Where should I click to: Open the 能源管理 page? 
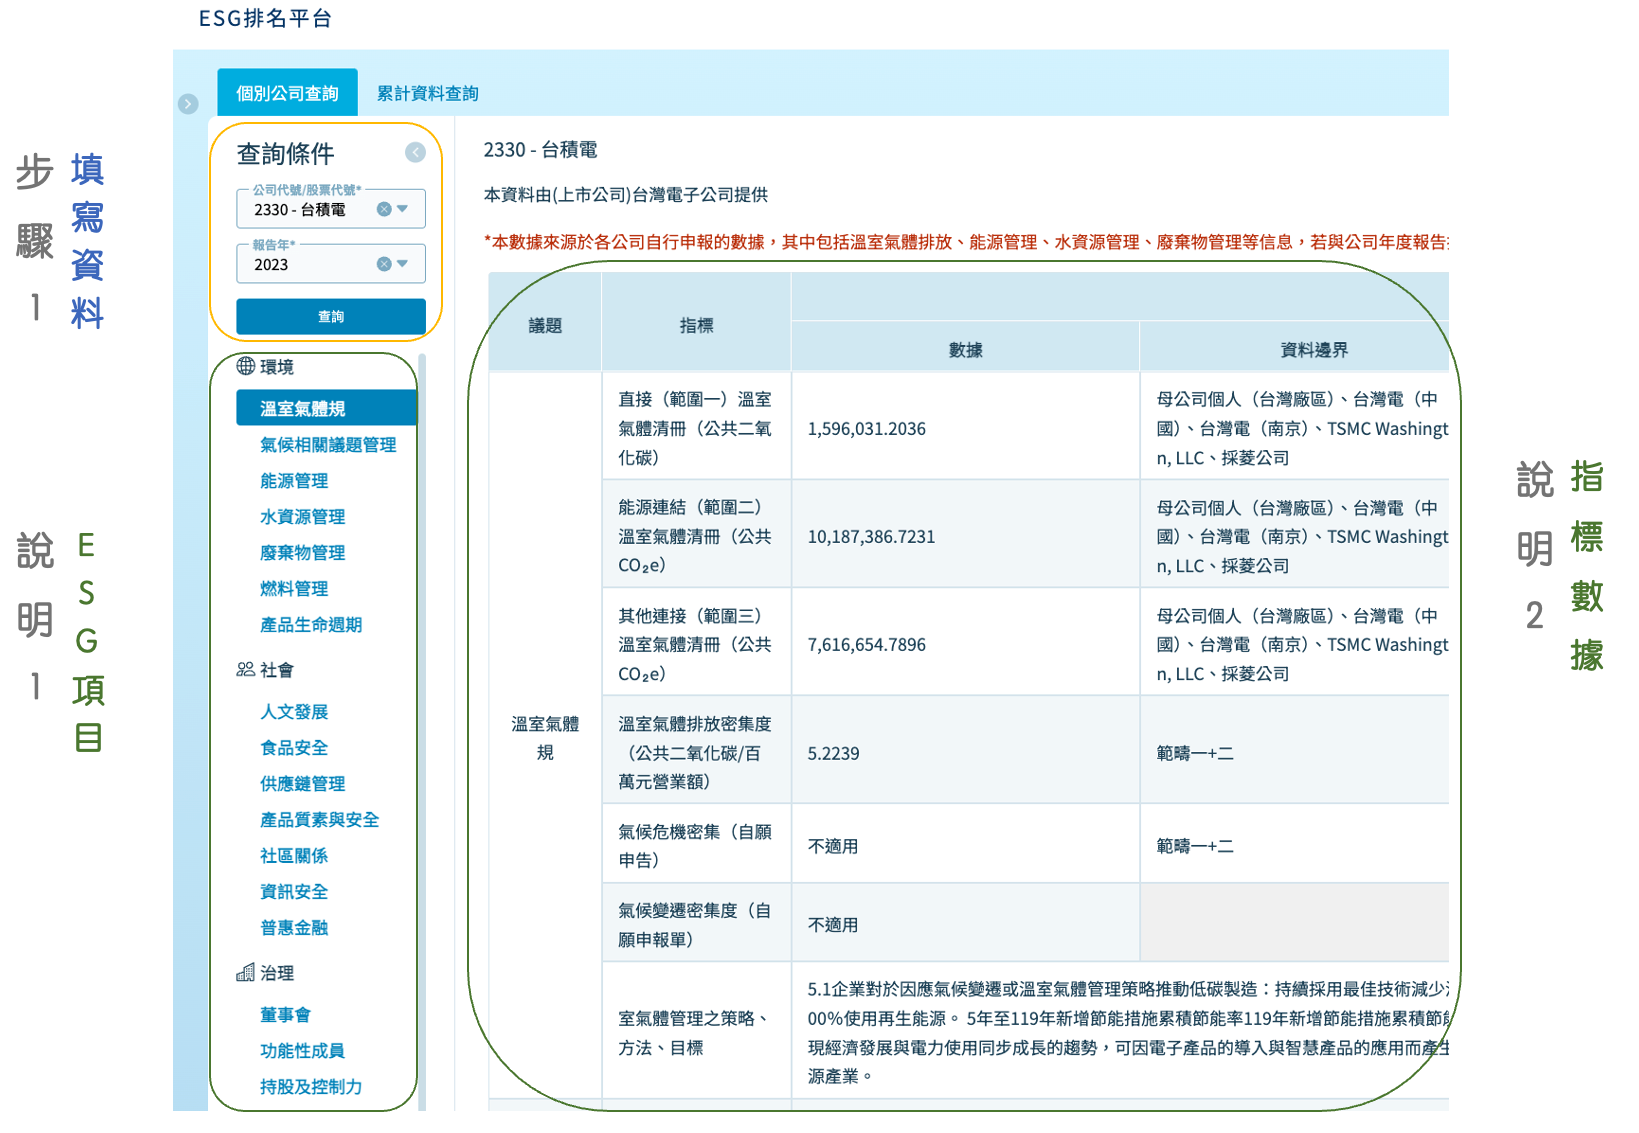pyautogui.click(x=294, y=481)
